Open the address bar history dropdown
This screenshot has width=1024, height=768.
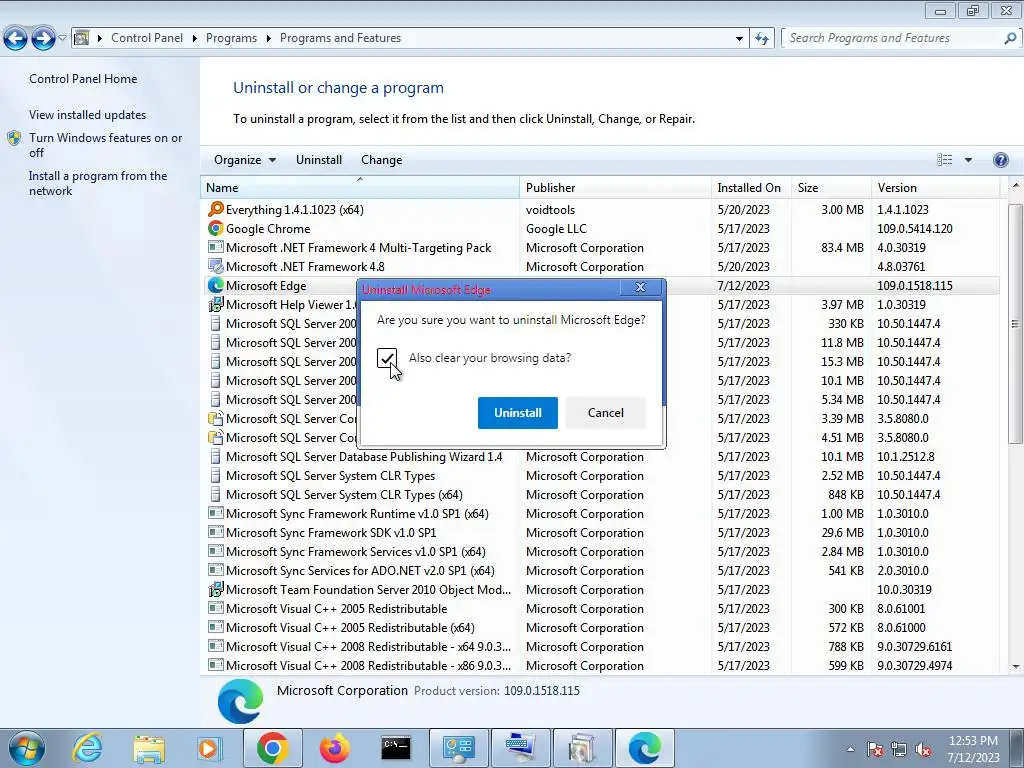pos(739,39)
